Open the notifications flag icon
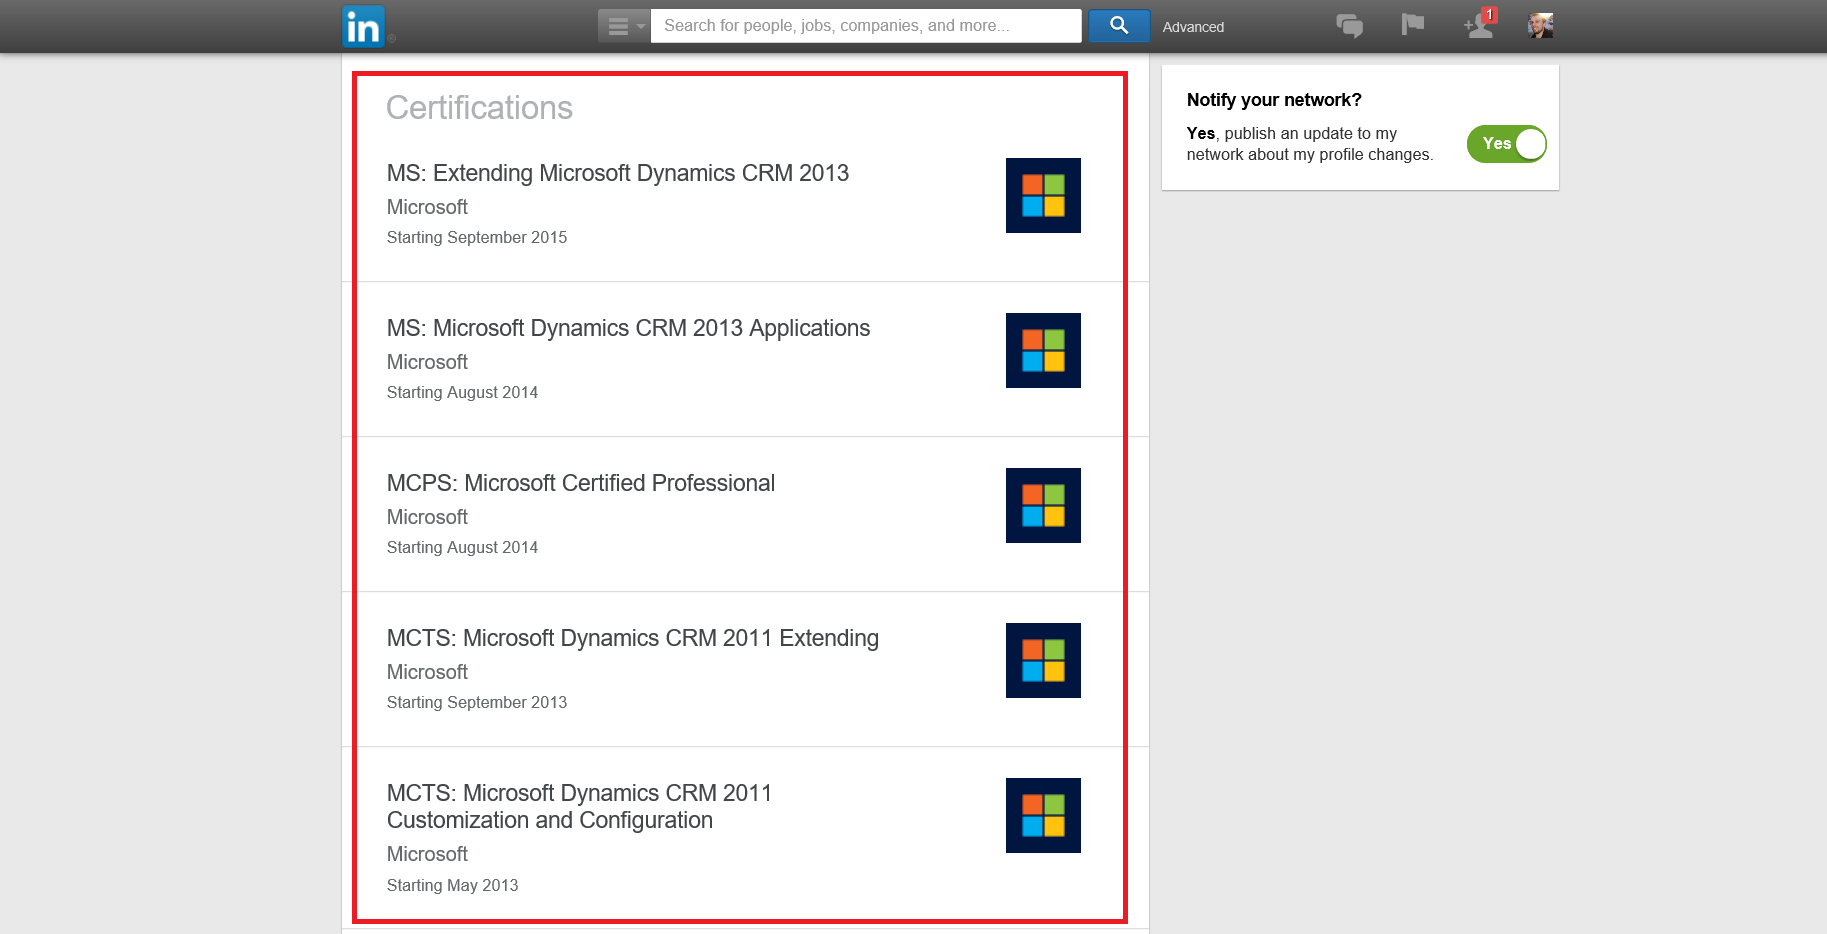Image resolution: width=1827 pixels, height=934 pixels. (1412, 25)
